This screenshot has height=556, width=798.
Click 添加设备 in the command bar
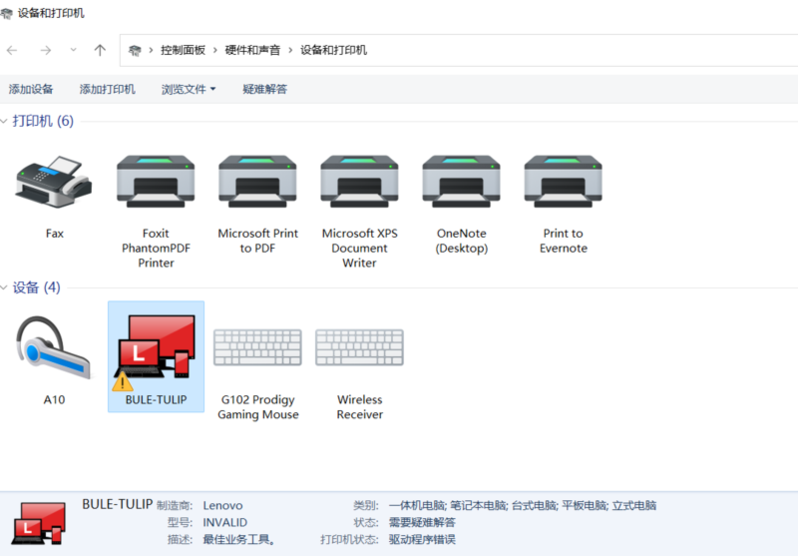pyautogui.click(x=31, y=89)
